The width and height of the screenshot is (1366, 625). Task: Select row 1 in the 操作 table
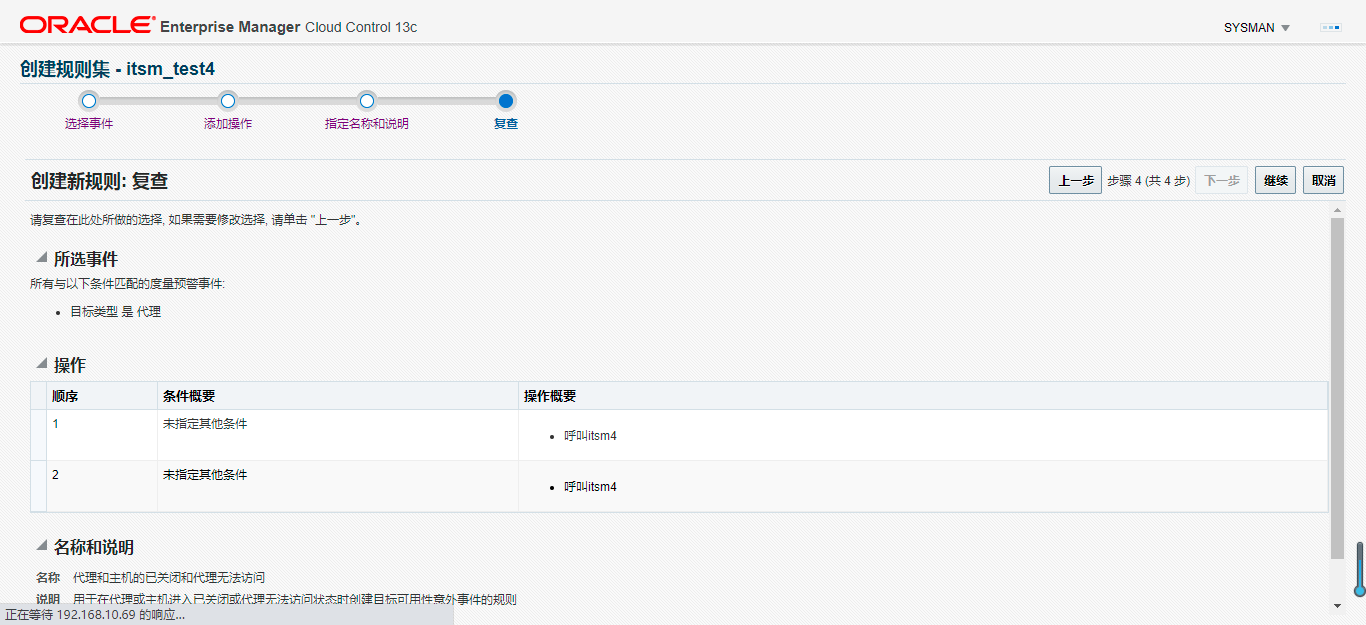tap(680, 435)
